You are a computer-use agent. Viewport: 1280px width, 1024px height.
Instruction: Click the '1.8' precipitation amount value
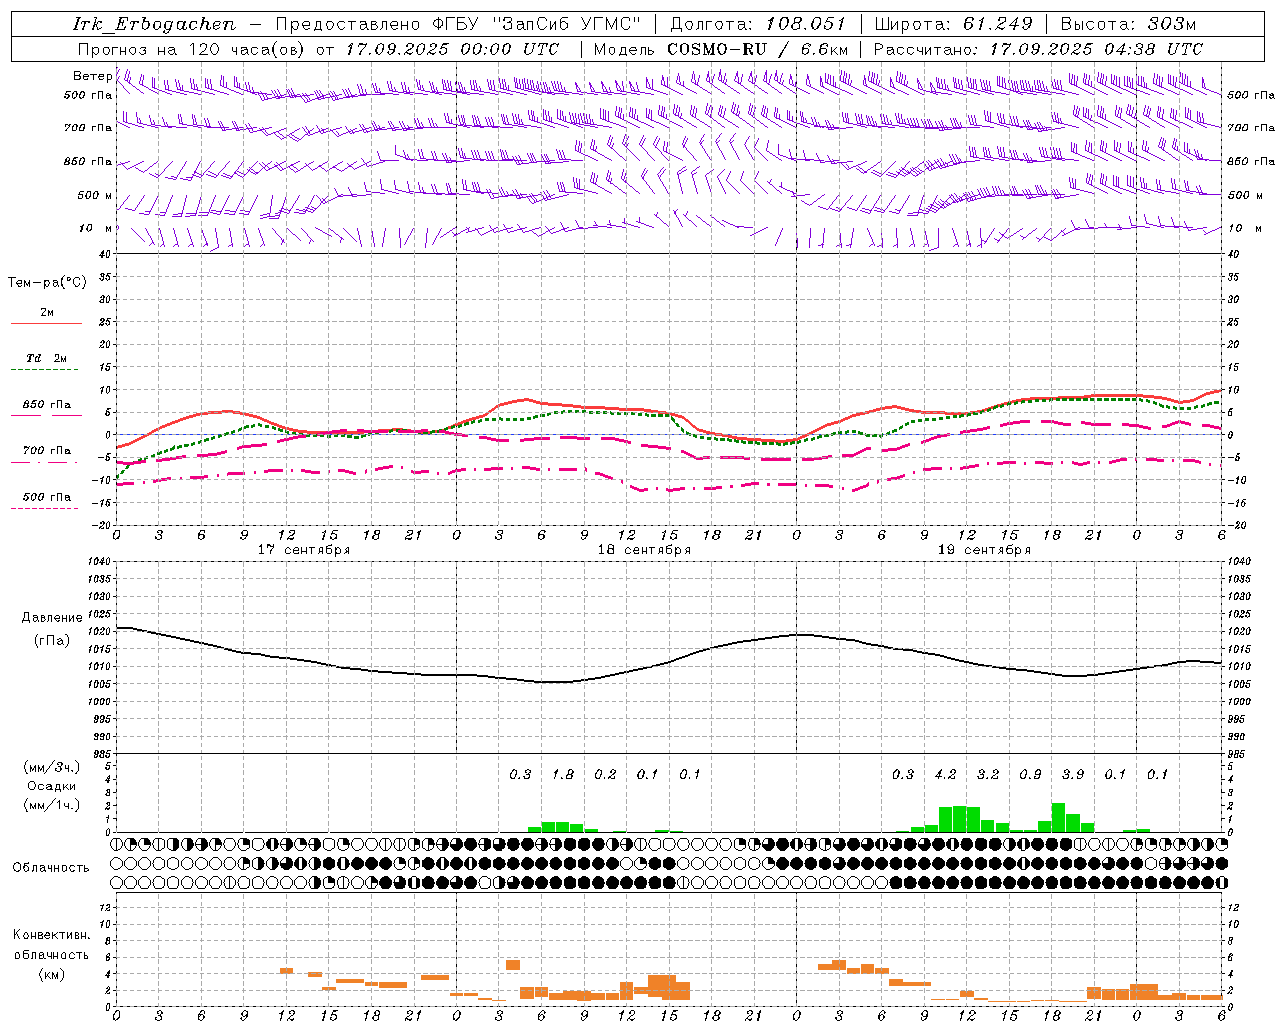tap(563, 775)
